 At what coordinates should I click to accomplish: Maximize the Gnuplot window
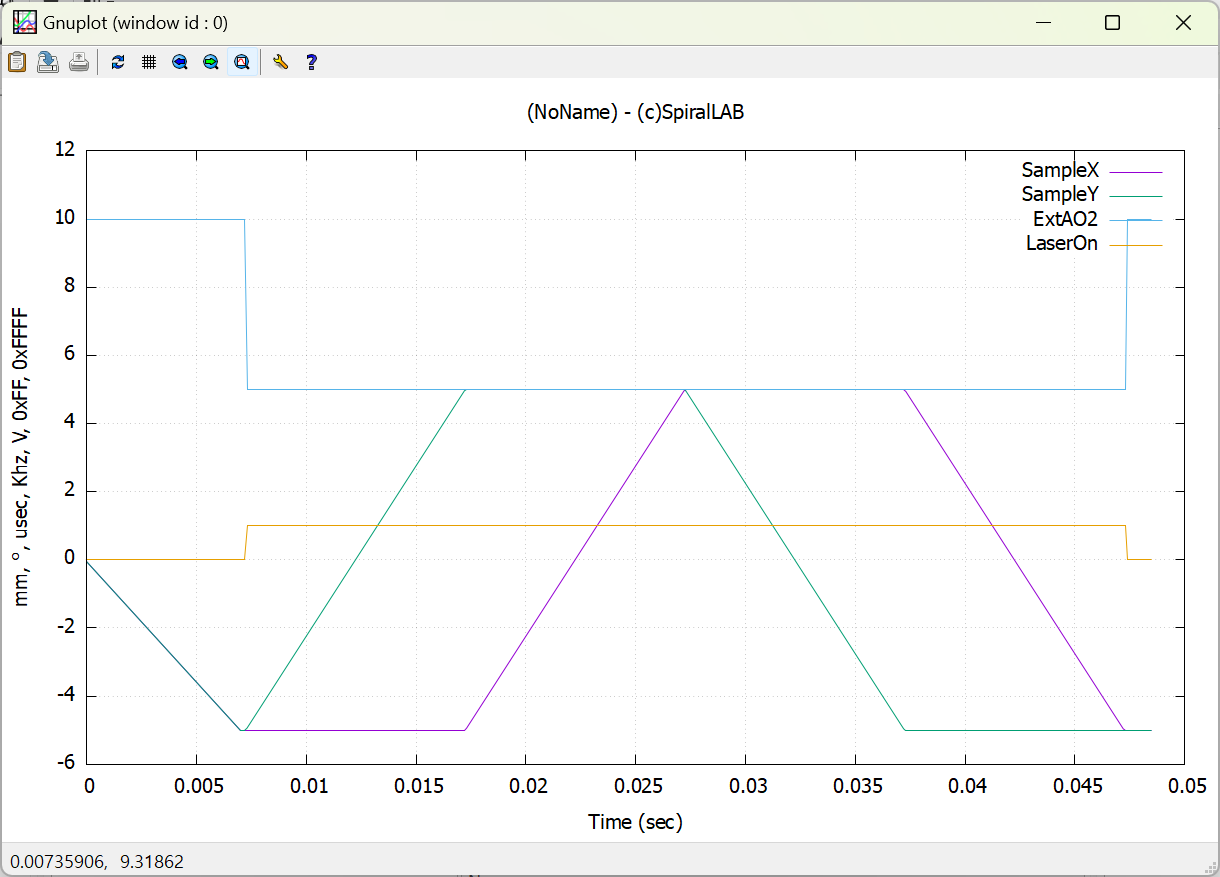coord(1112,23)
